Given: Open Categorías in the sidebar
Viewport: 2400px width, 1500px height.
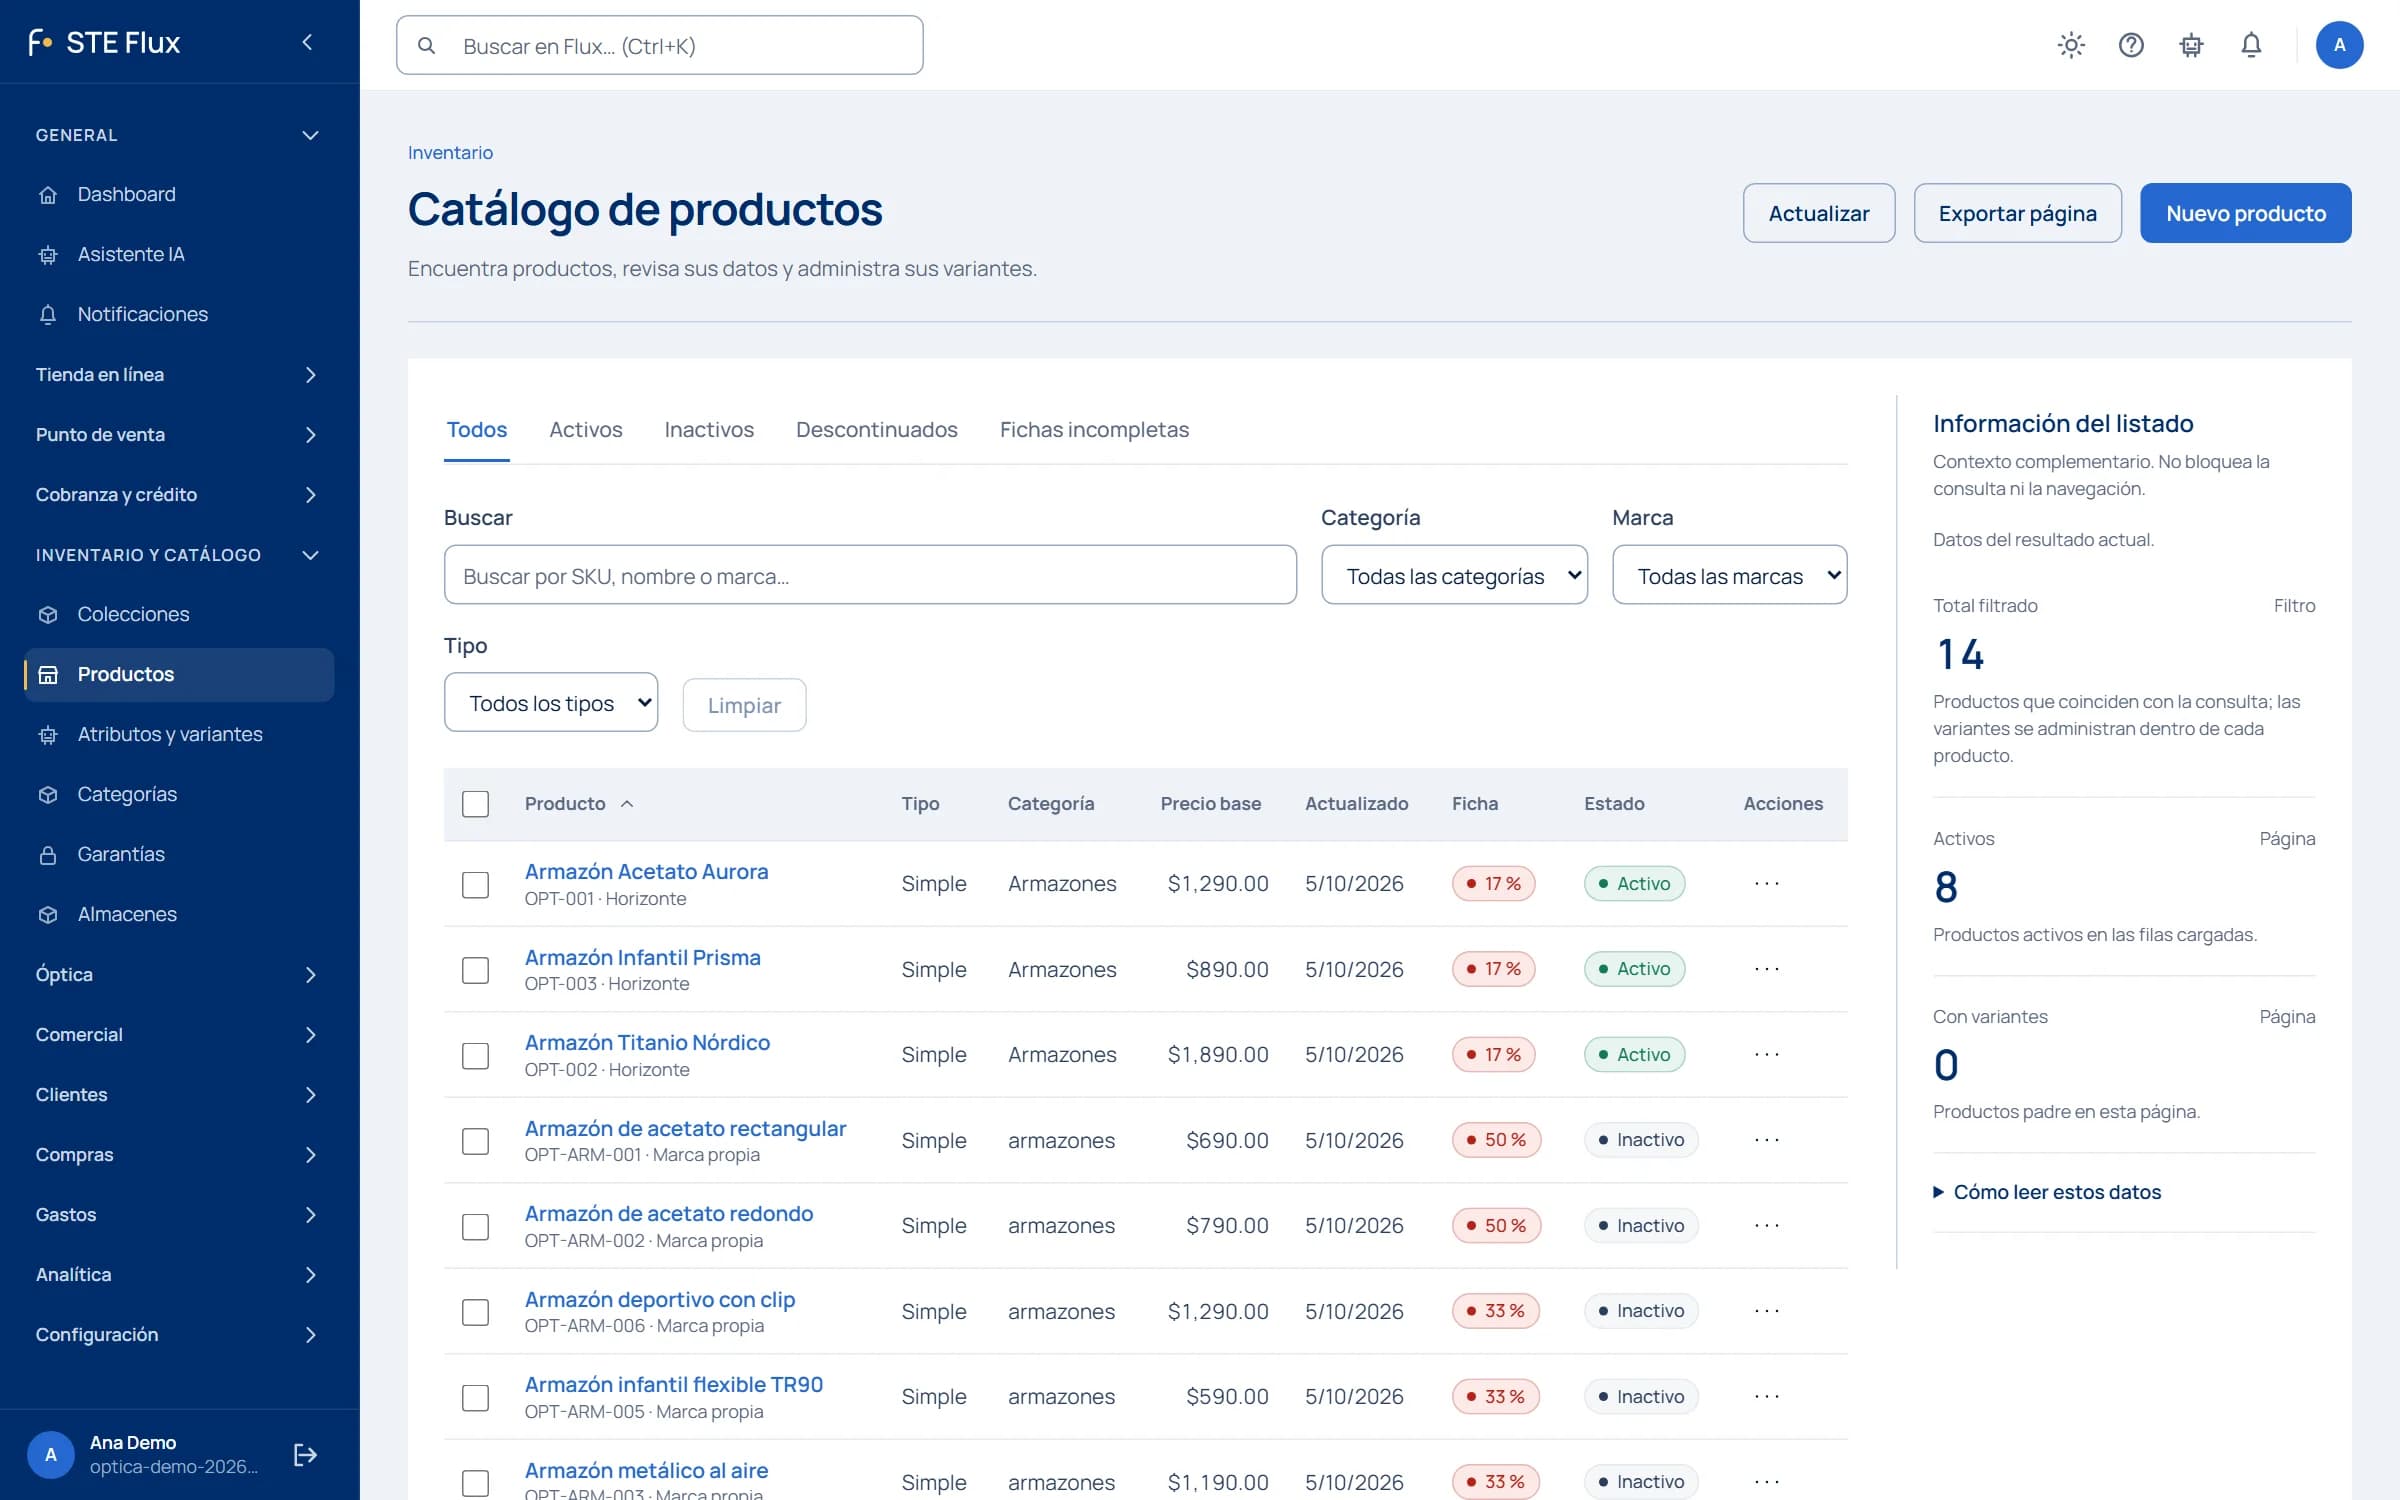Looking at the screenshot, I should tap(179, 794).
